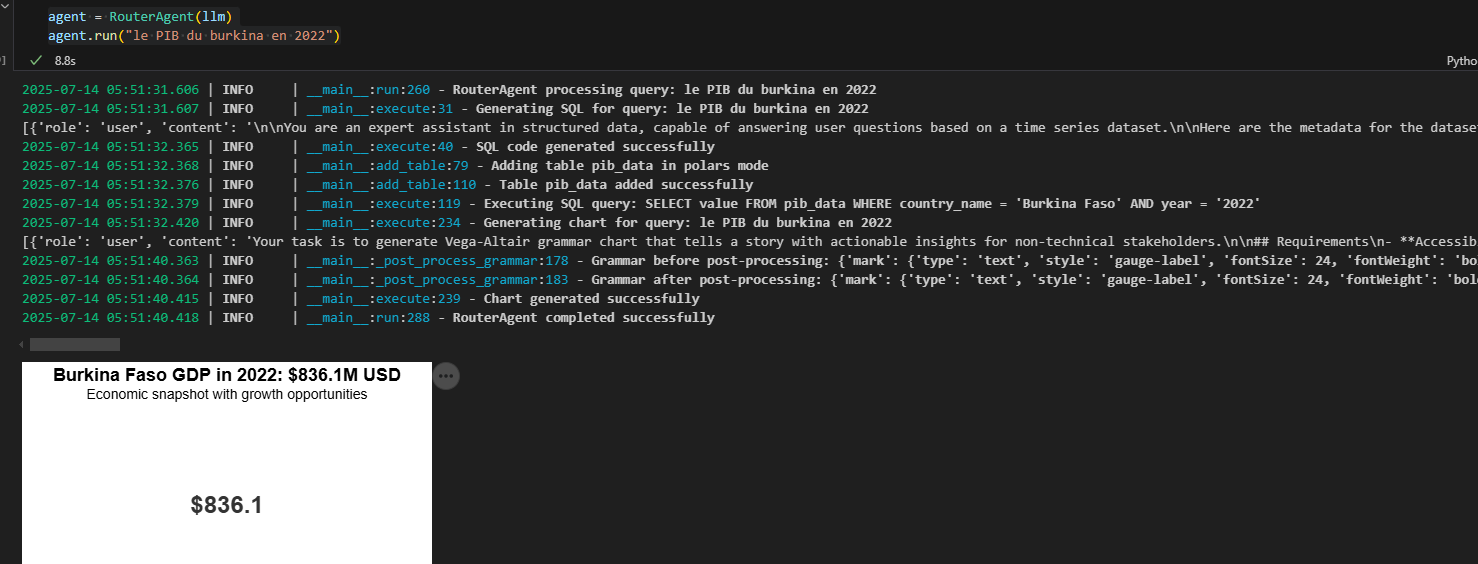Click the green execution success checkmark
1478x564 pixels.
[36, 61]
